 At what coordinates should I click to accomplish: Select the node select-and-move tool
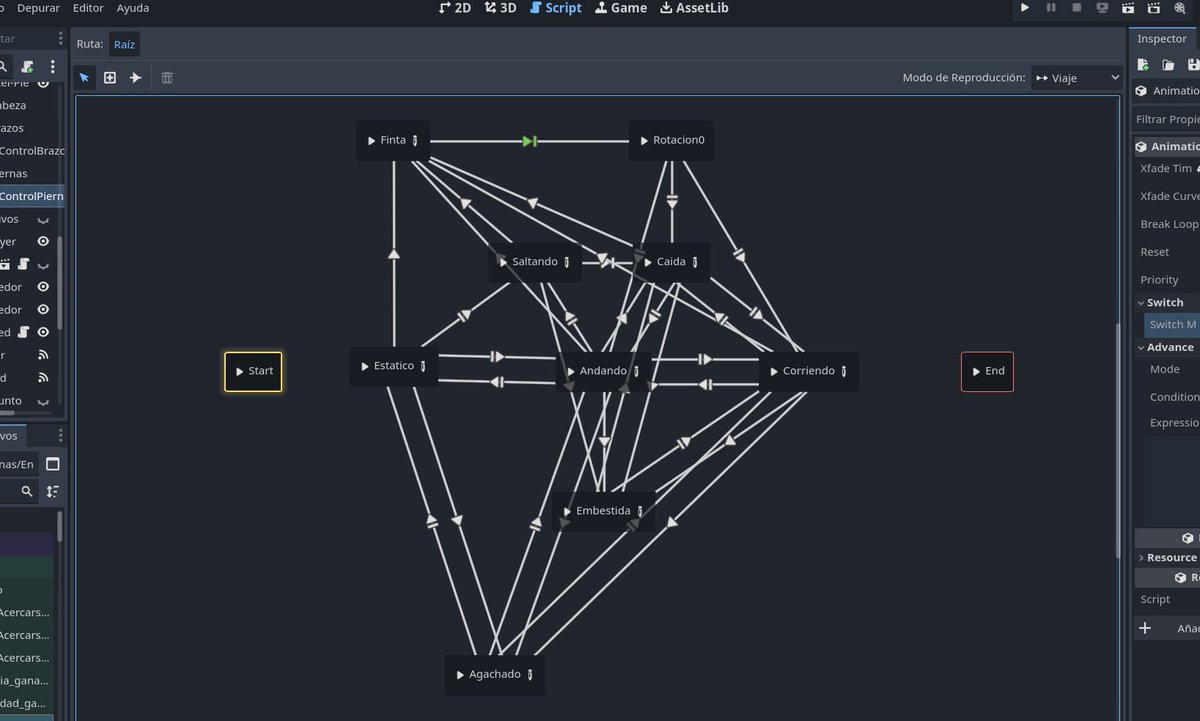[85, 77]
